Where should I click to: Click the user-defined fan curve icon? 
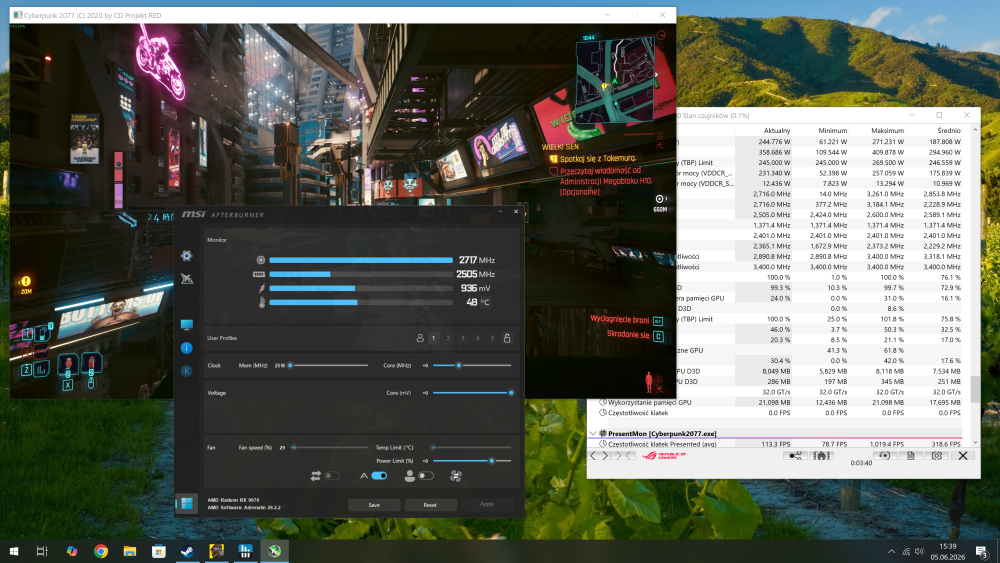pyautogui.click(x=455, y=476)
